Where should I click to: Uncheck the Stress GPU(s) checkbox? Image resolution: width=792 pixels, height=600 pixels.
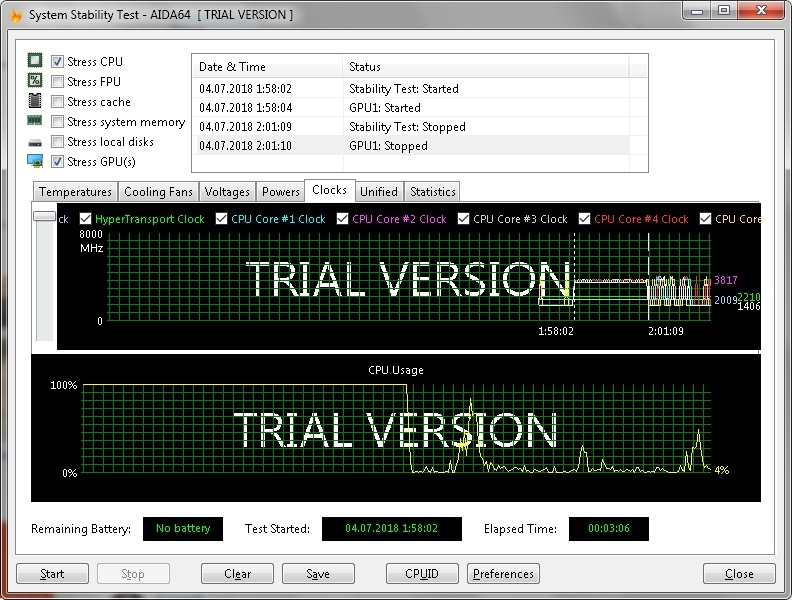coord(58,162)
